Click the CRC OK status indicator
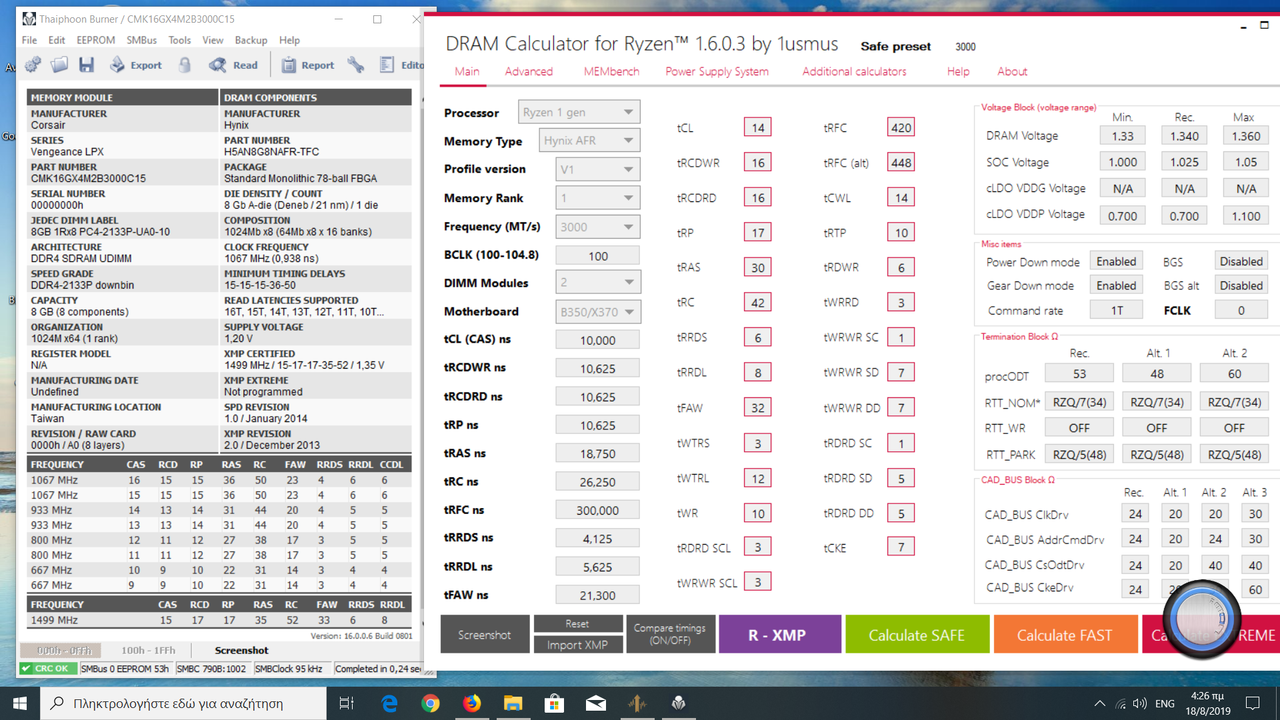The height and width of the screenshot is (720, 1280). tap(46, 668)
